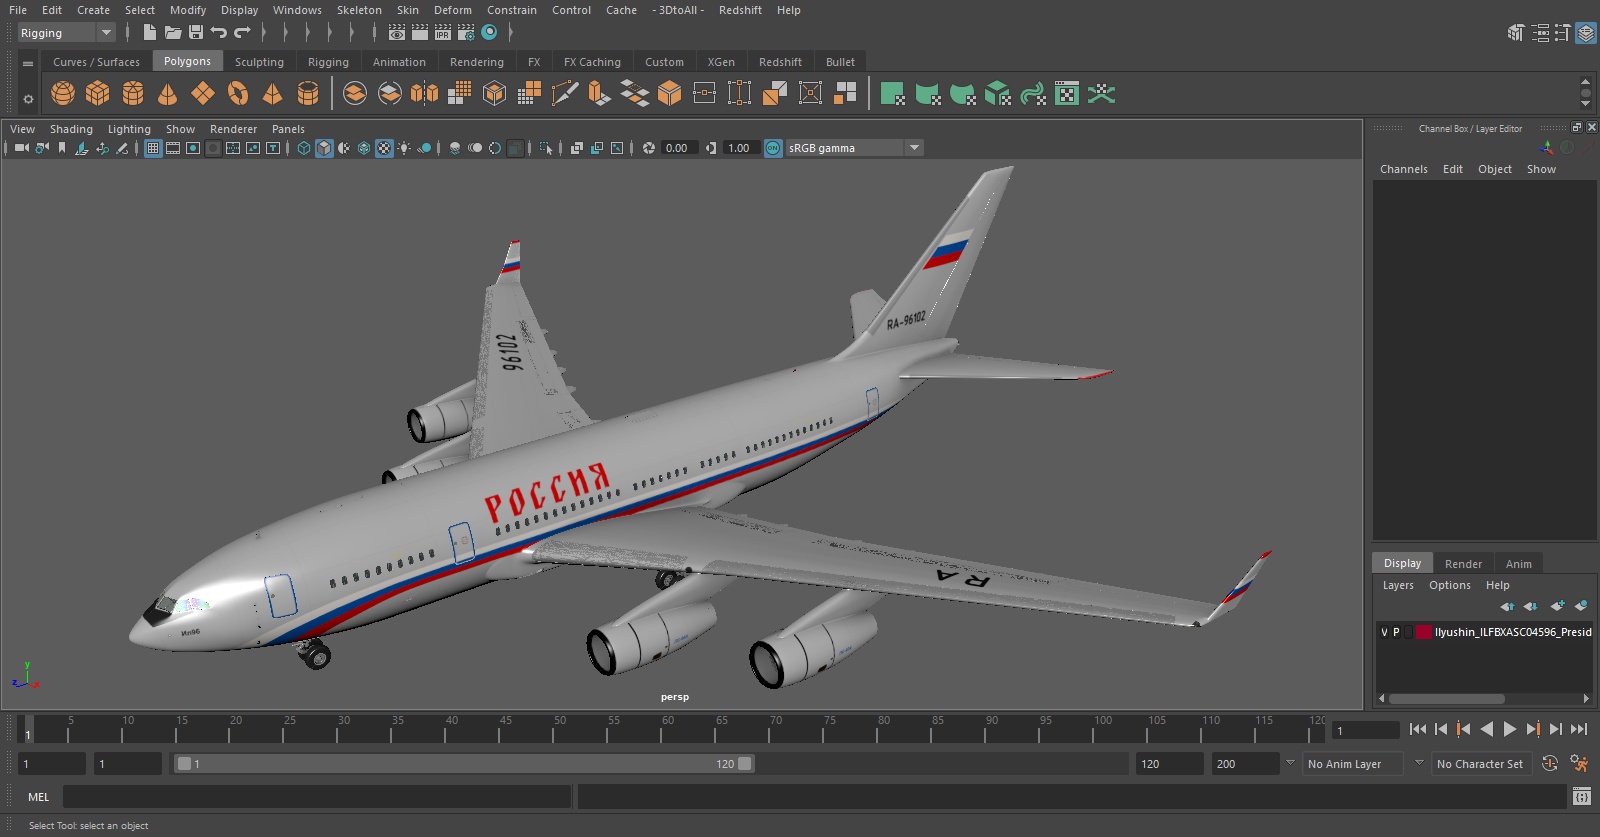This screenshot has width=1600, height=837.
Task: Create a polygon plane from the shelf
Action: pyautogui.click(x=203, y=94)
